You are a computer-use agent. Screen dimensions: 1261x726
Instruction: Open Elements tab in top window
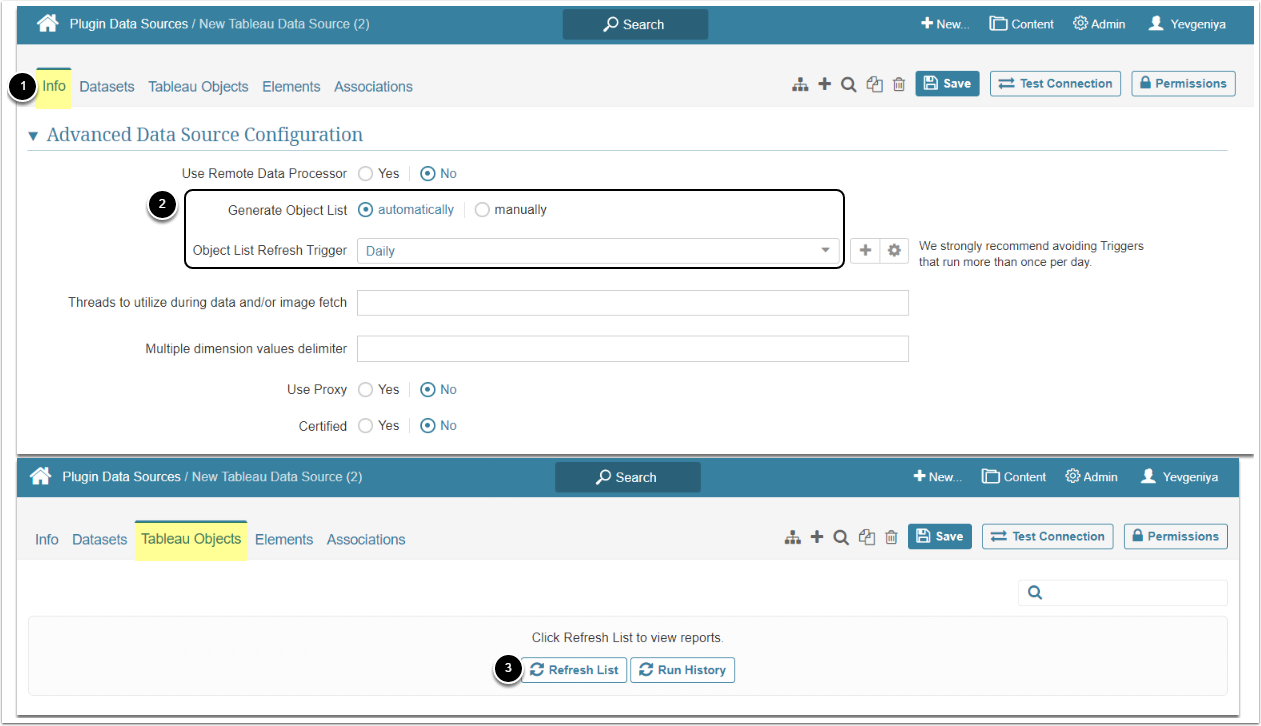pyautogui.click(x=291, y=87)
